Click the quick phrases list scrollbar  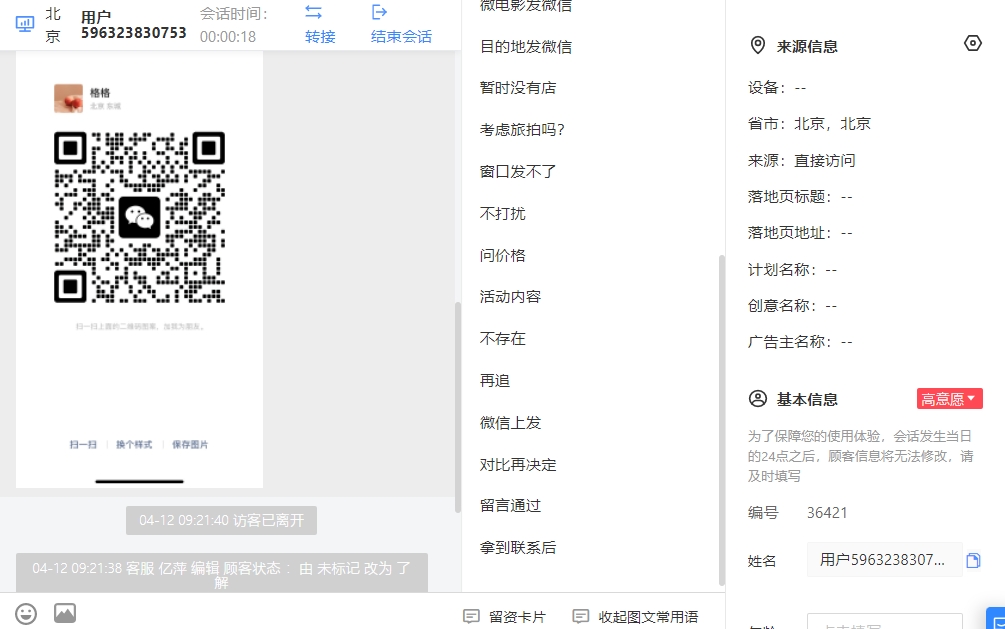(722, 420)
